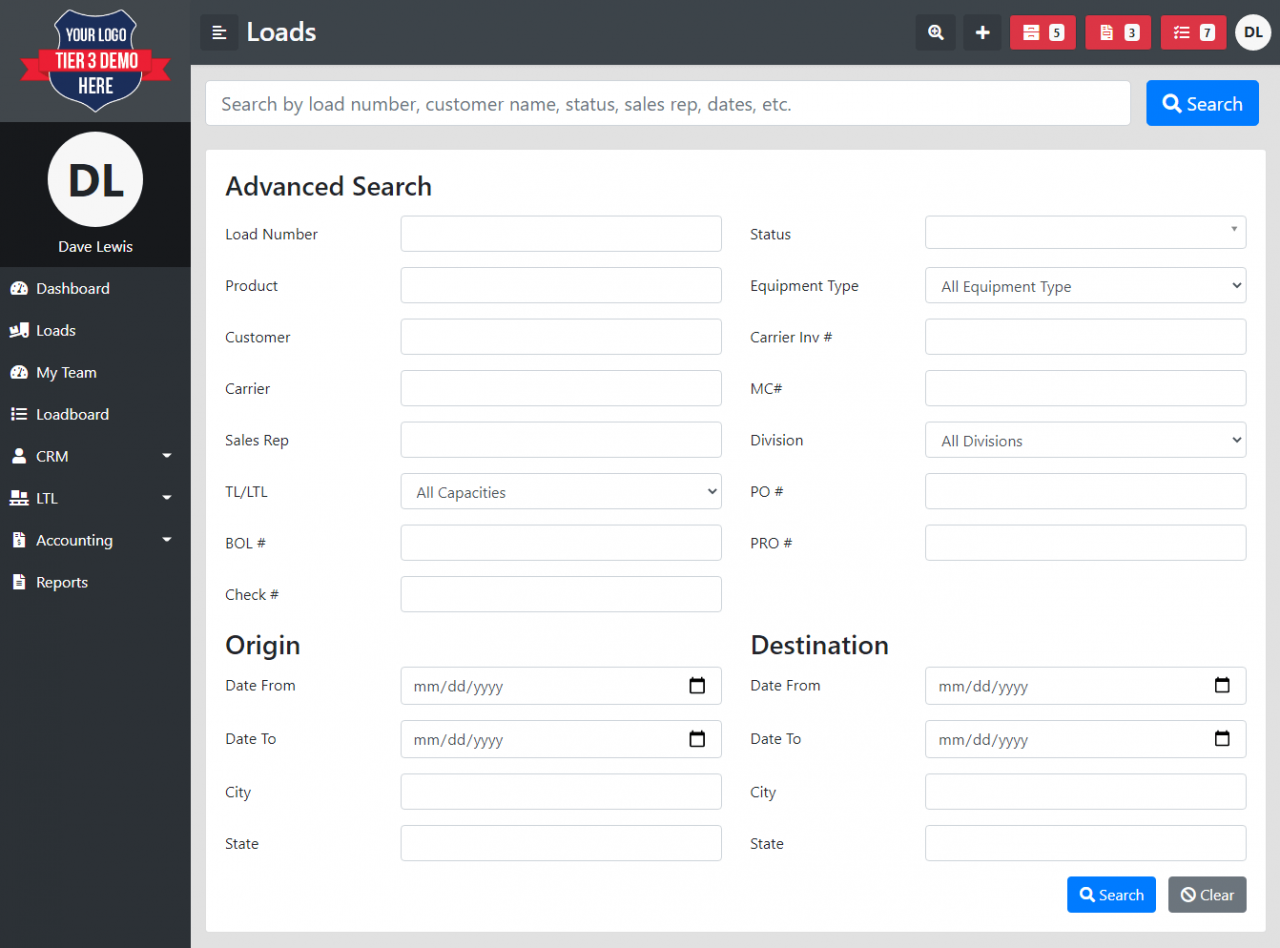Click inside the Load Number input field
Screen dimensions: 1280x948
coord(561,233)
